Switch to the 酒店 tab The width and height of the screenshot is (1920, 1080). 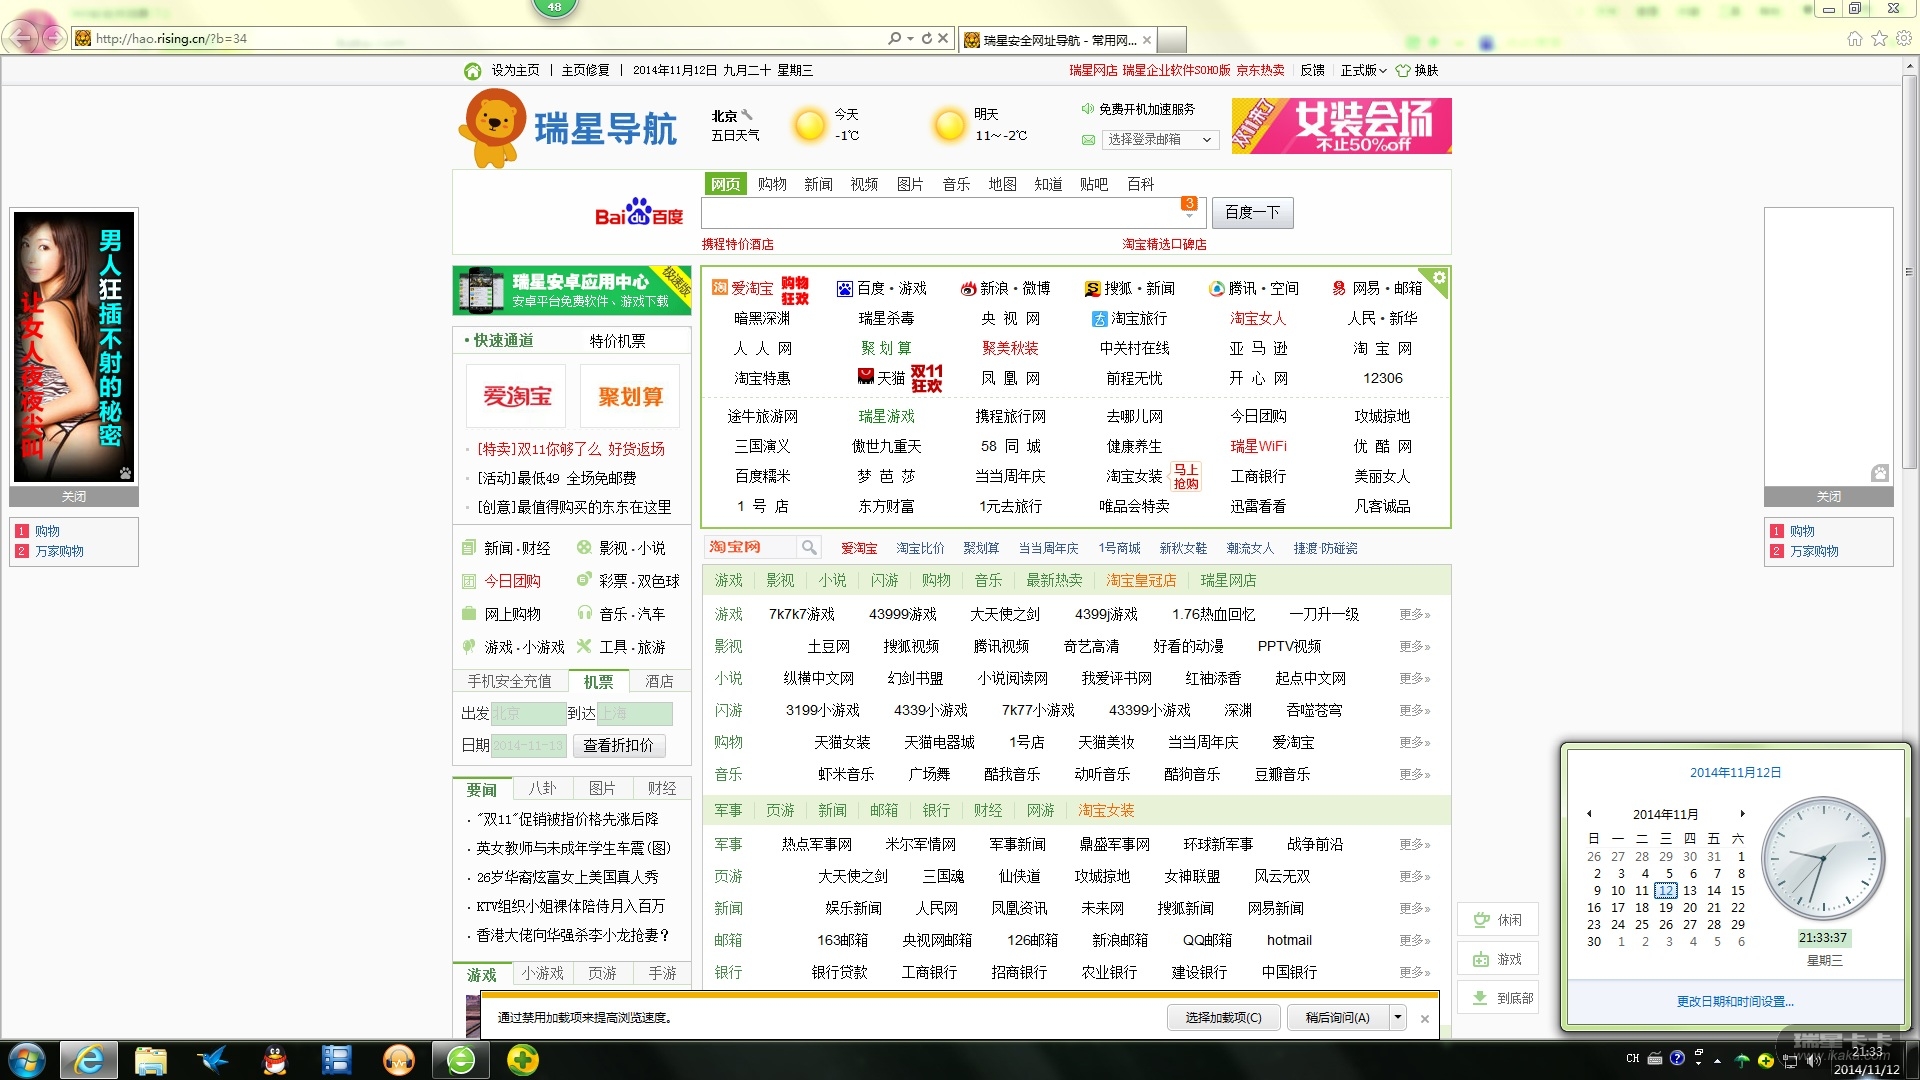659,682
